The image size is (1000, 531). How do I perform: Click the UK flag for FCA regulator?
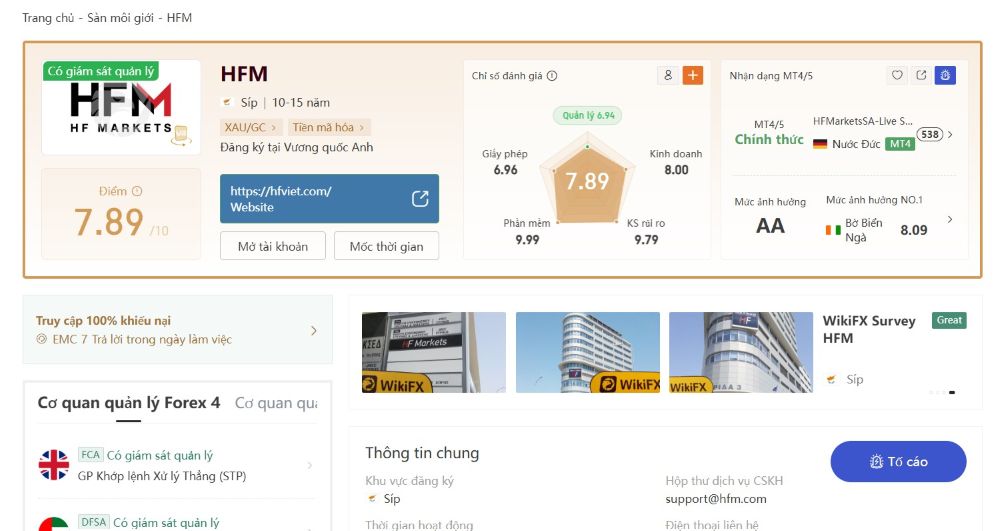(x=54, y=465)
